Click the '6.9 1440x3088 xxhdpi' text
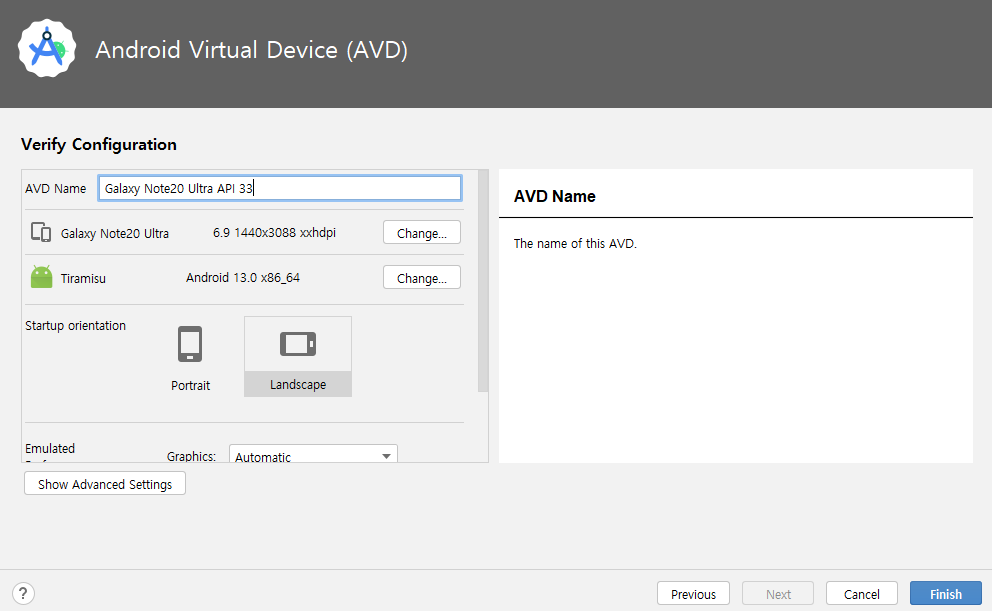This screenshot has height=611, width=992. 275,233
